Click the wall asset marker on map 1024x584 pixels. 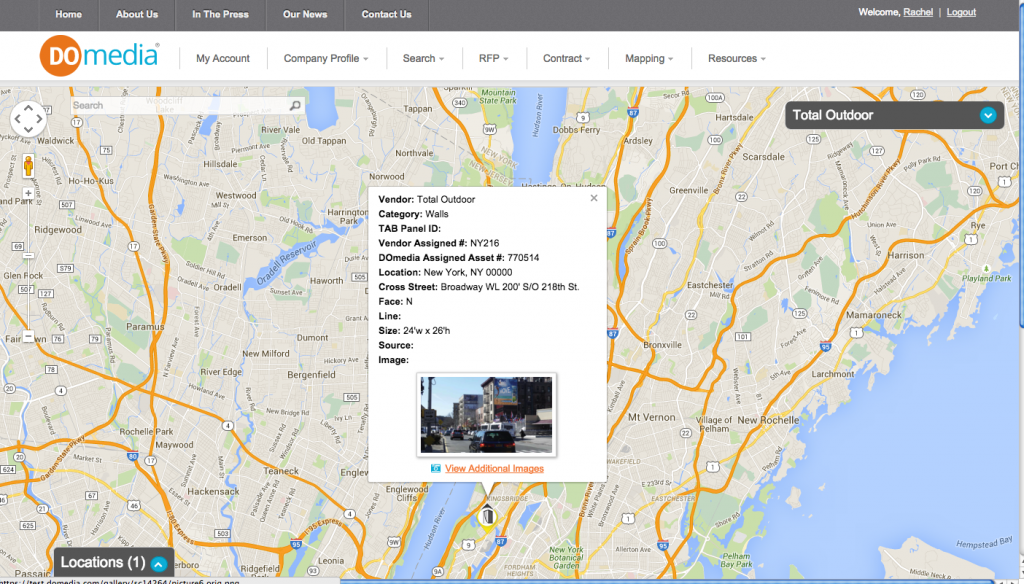(487, 515)
